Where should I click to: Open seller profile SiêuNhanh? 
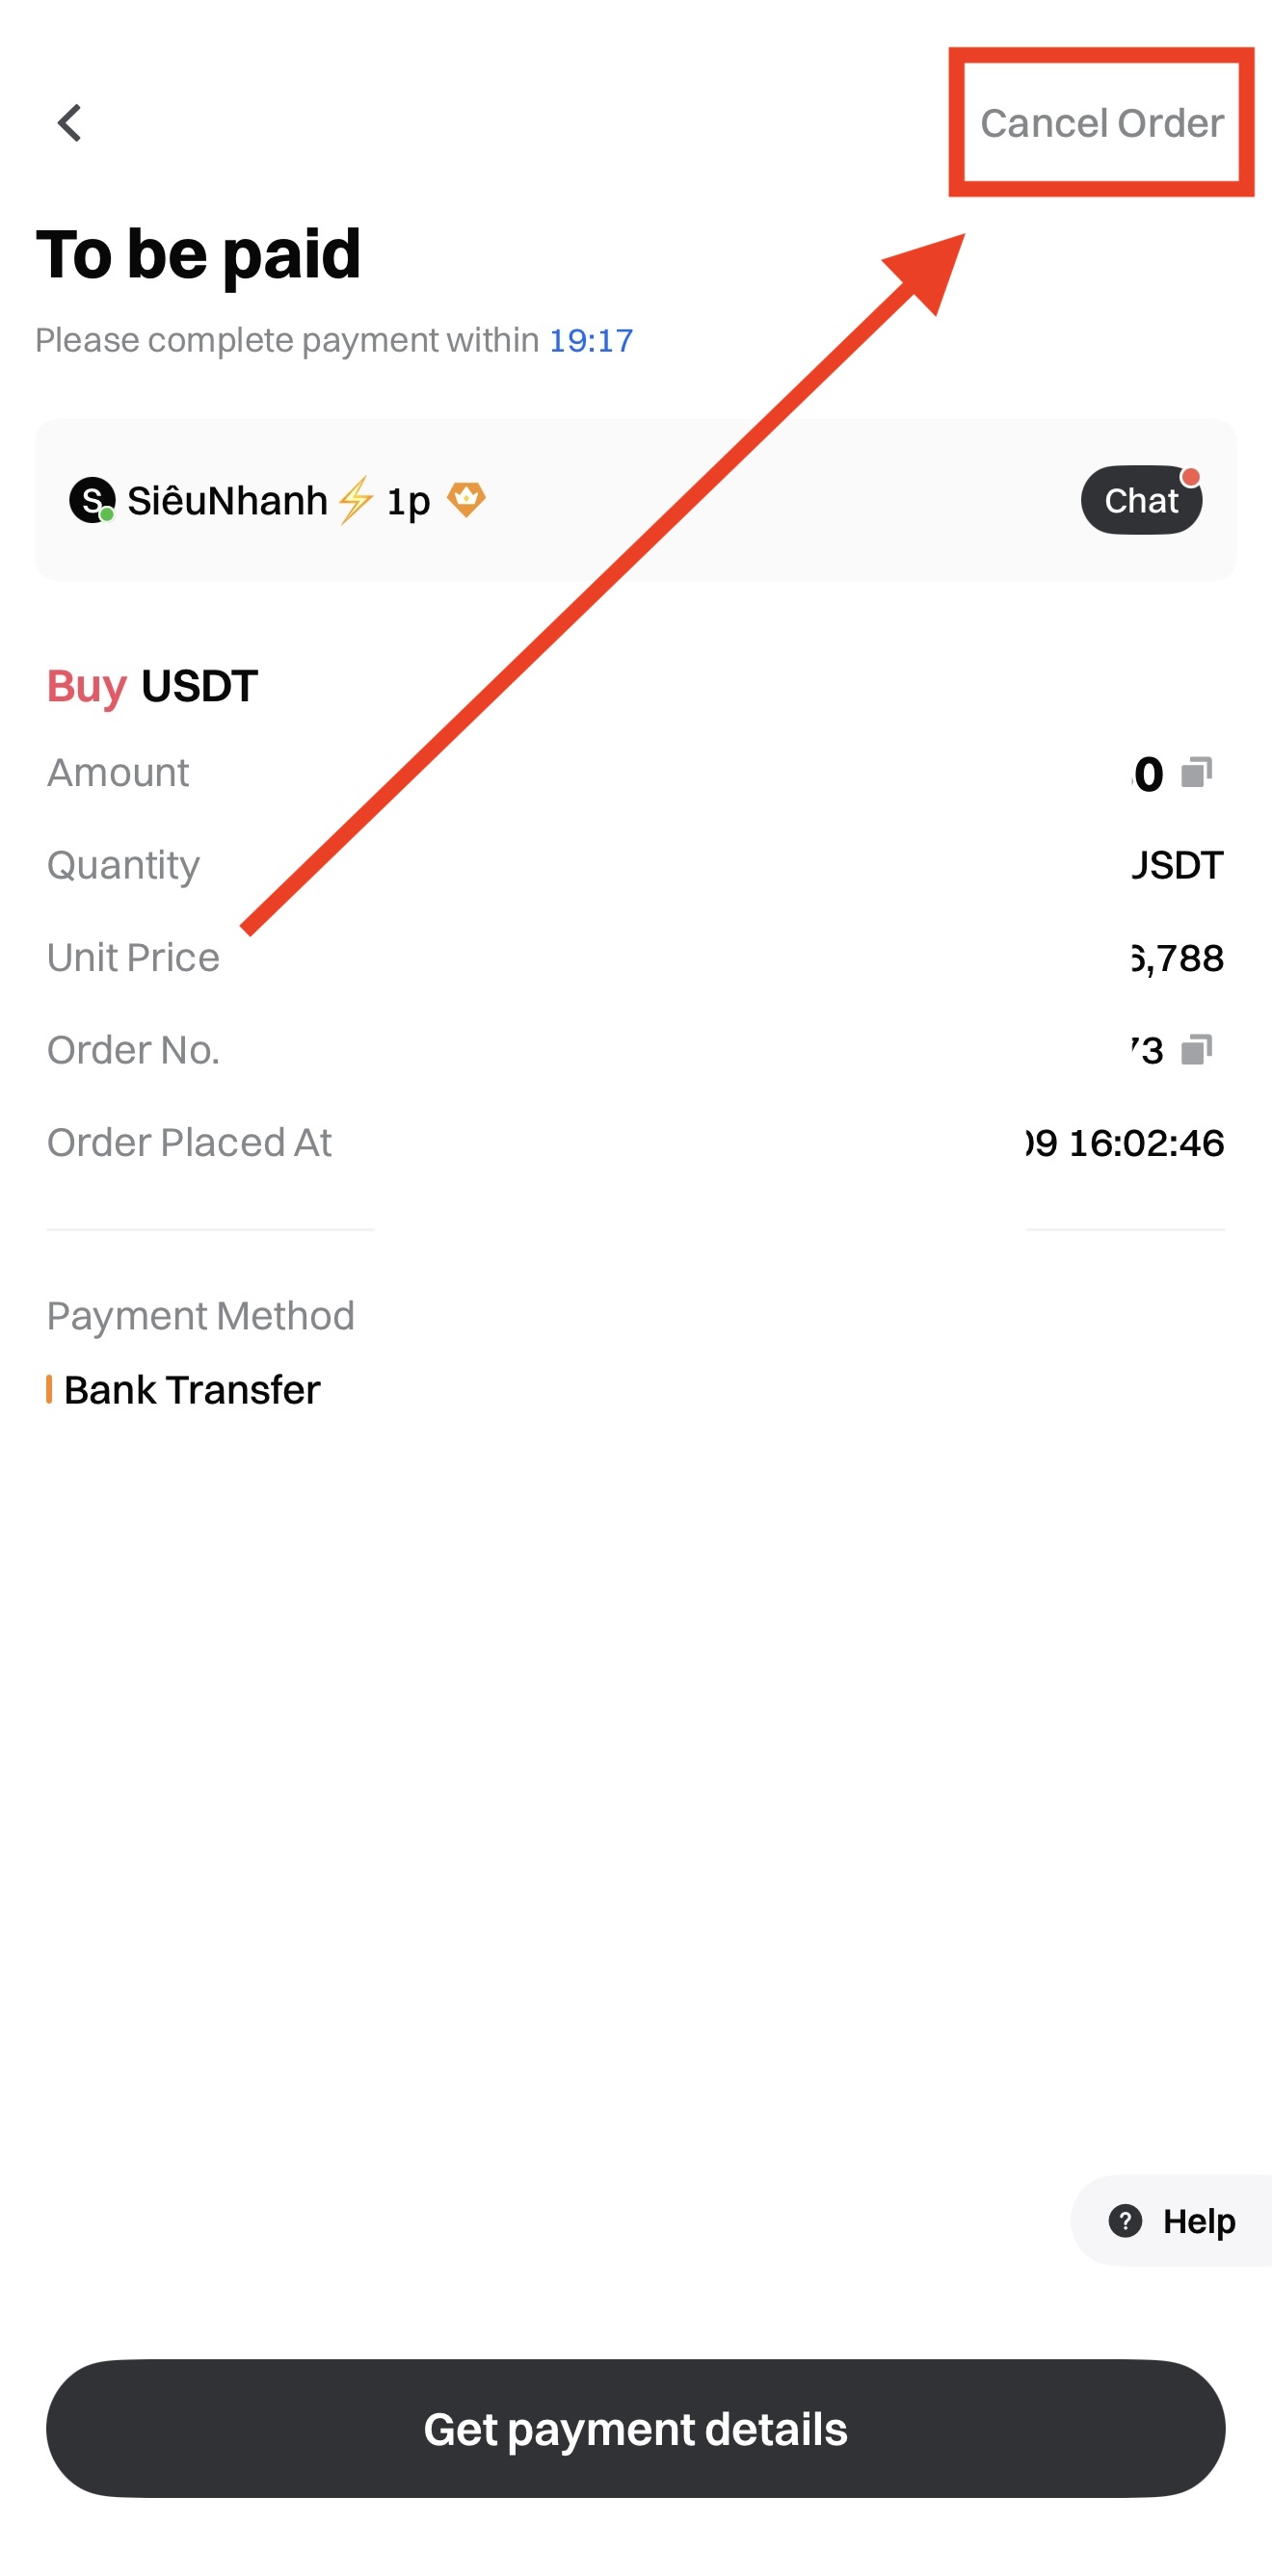[227, 500]
